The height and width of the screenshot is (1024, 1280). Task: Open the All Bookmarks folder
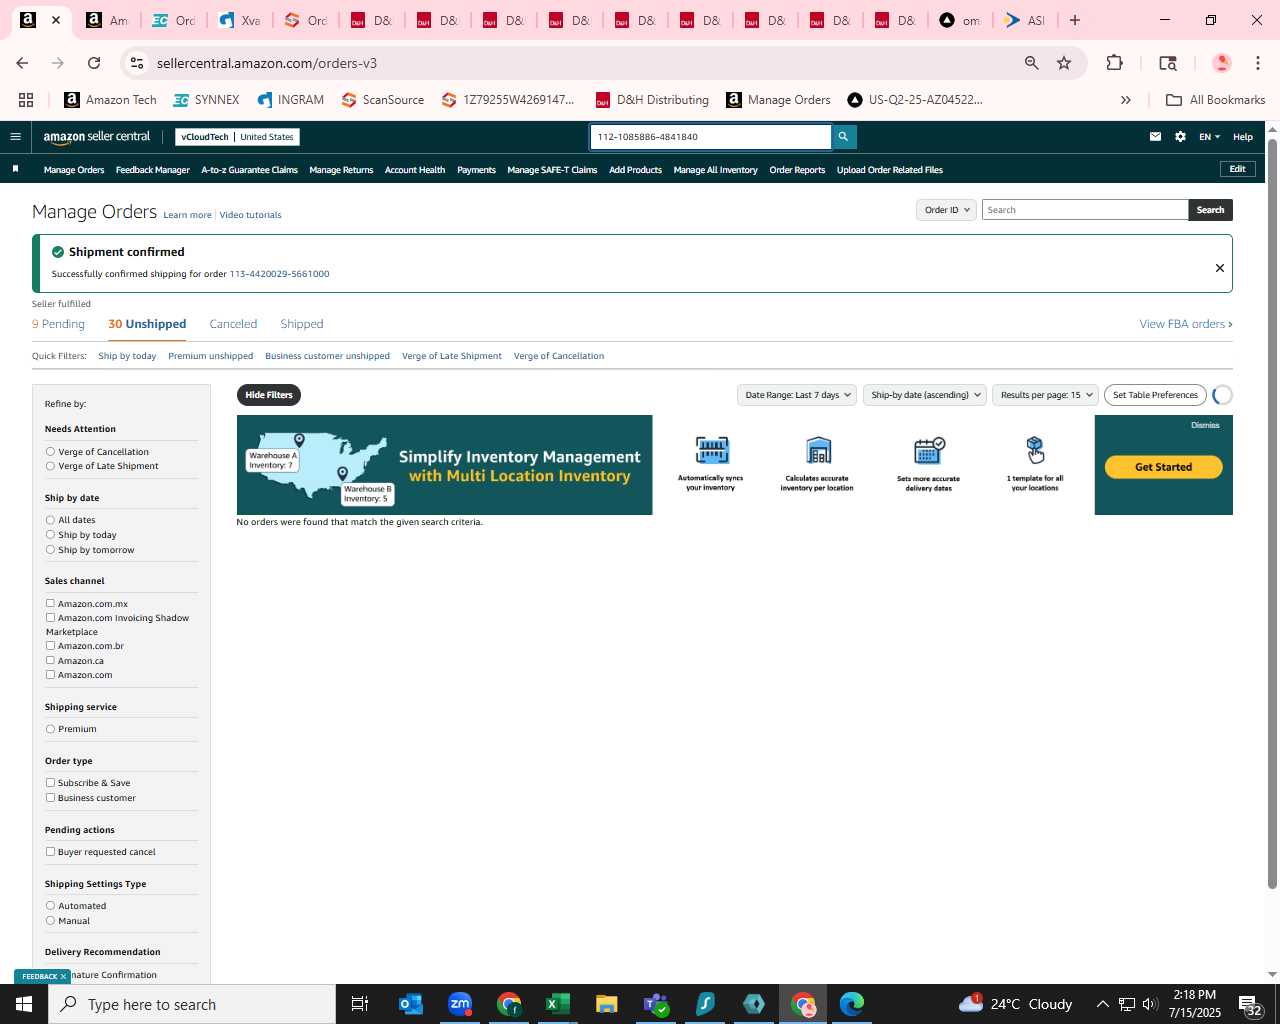1216,100
